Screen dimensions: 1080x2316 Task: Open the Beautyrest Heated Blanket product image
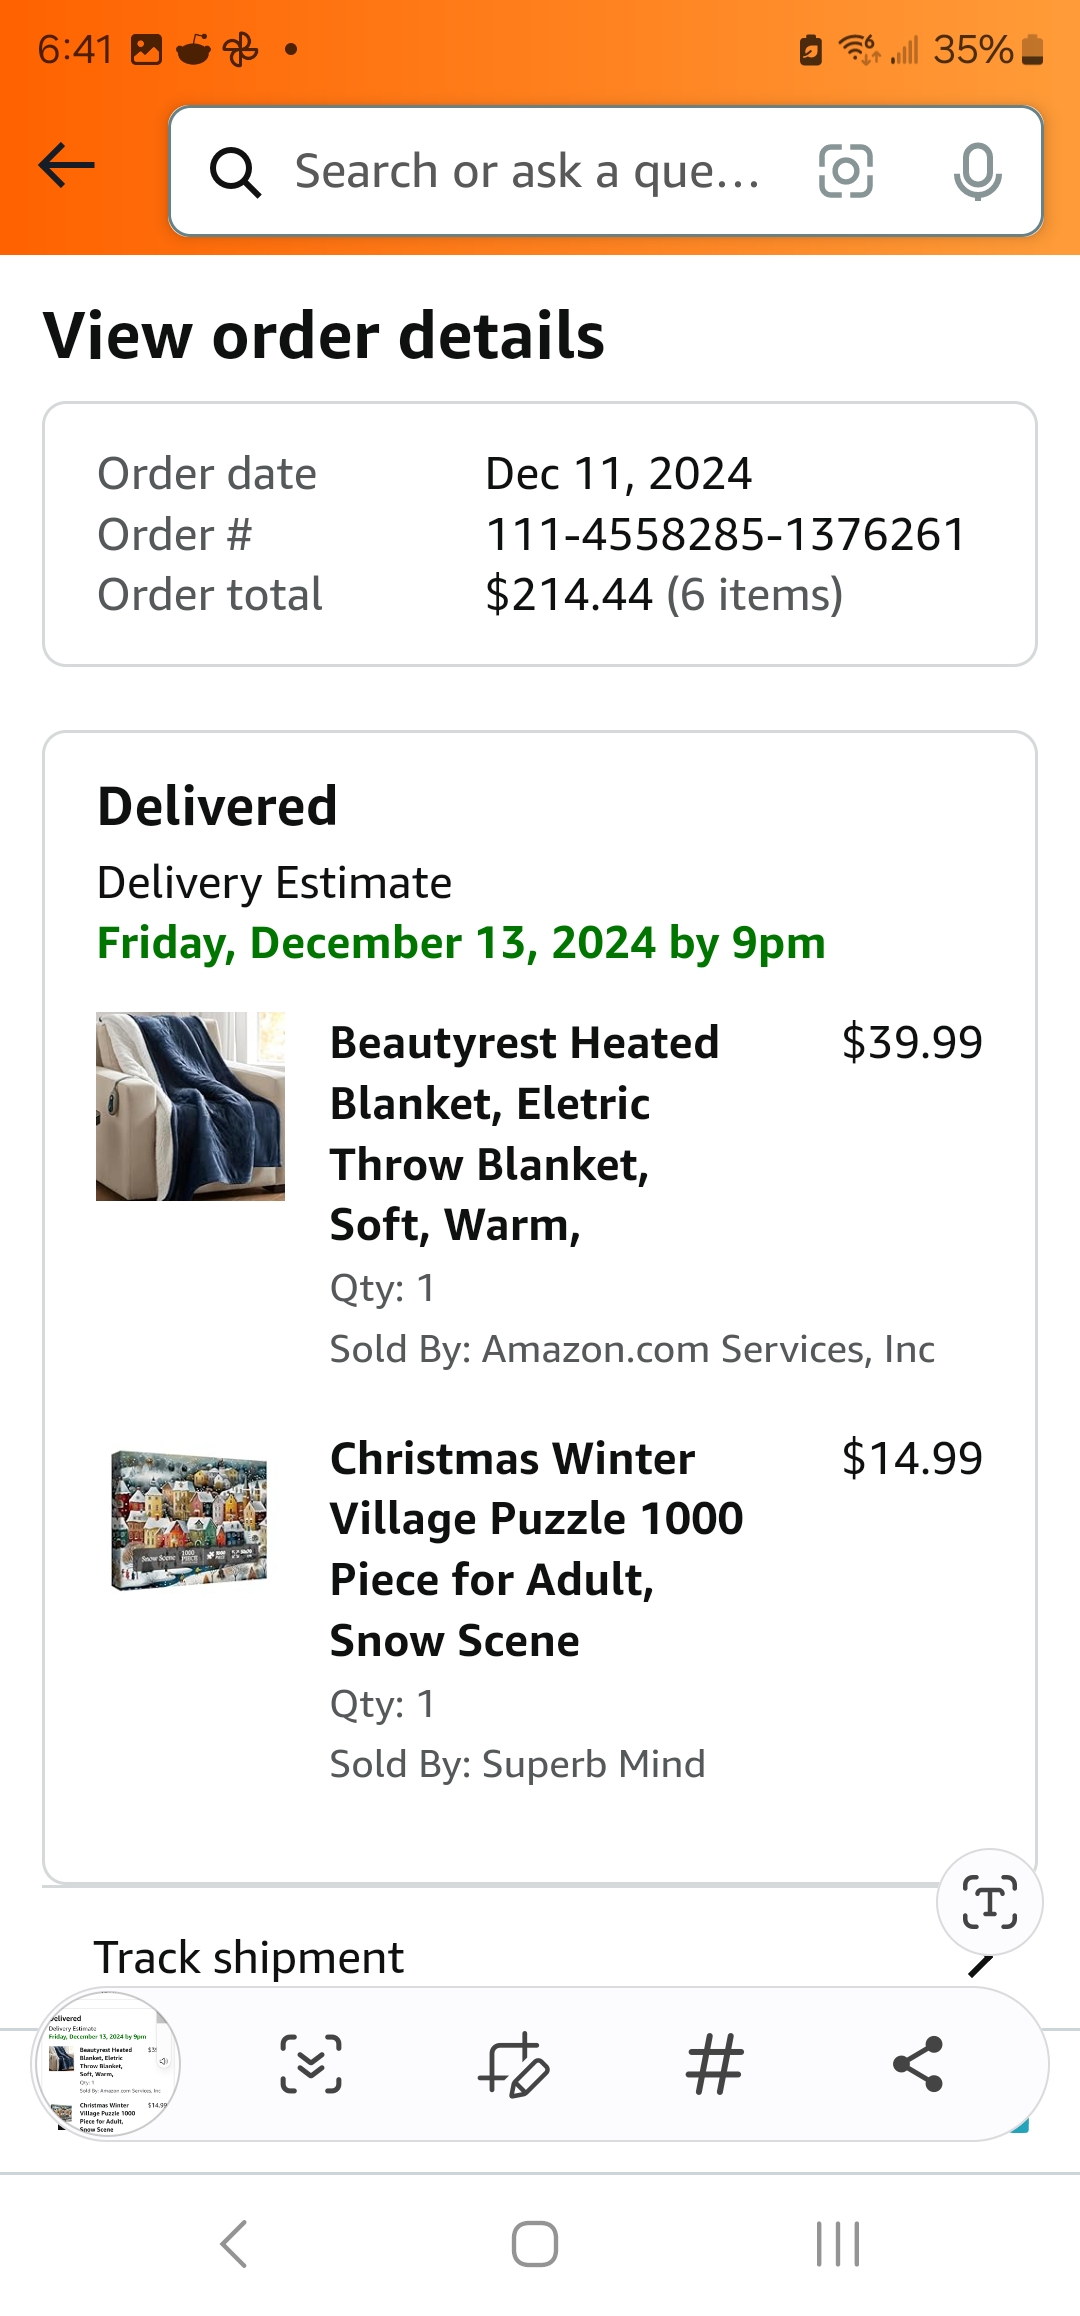click(190, 1106)
